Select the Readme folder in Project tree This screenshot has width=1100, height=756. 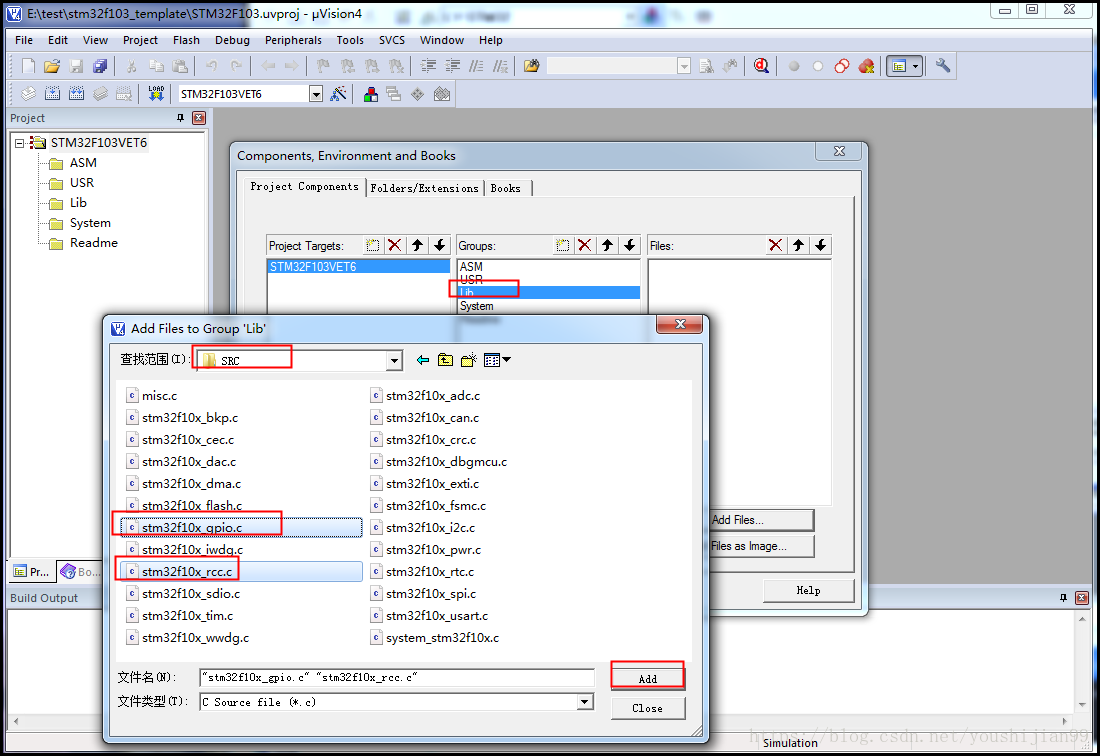(x=93, y=243)
